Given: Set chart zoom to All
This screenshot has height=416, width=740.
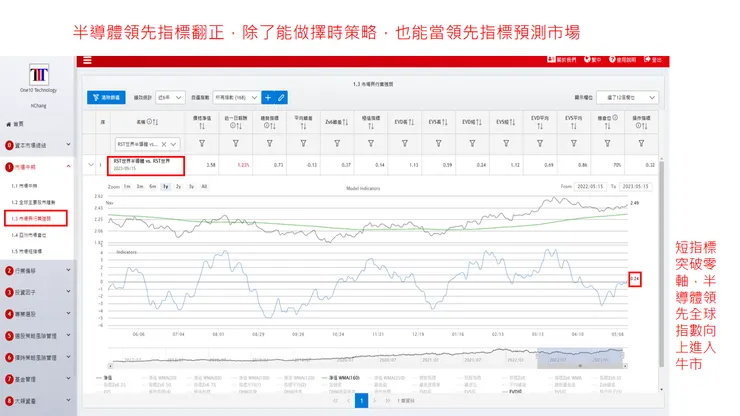Looking at the screenshot, I should [204, 187].
